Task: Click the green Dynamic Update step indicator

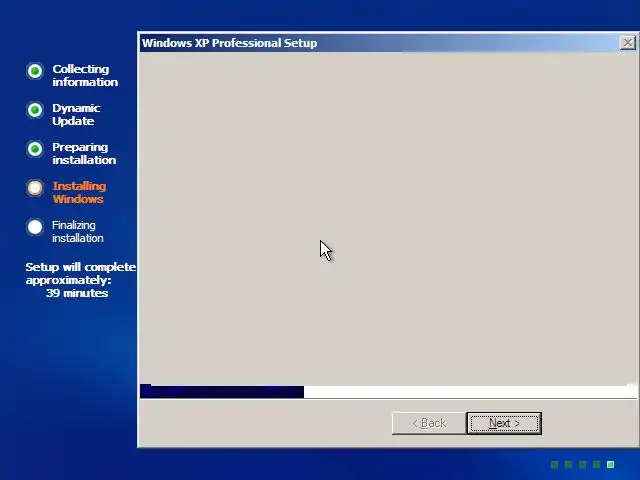Action: pos(35,110)
